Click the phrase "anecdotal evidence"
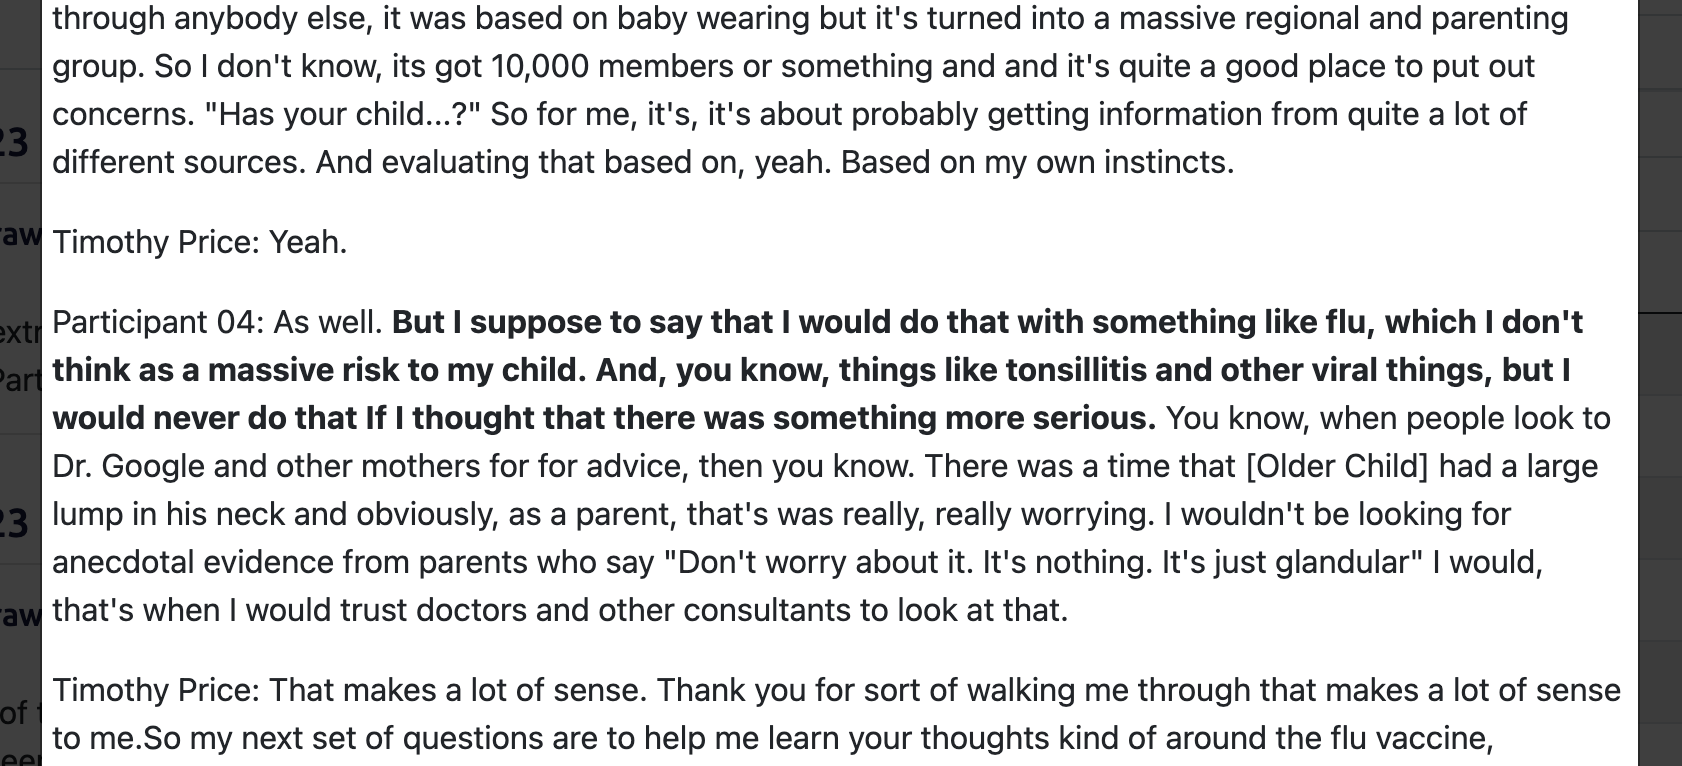Viewport: 1682px width, 766px height. pos(194,562)
